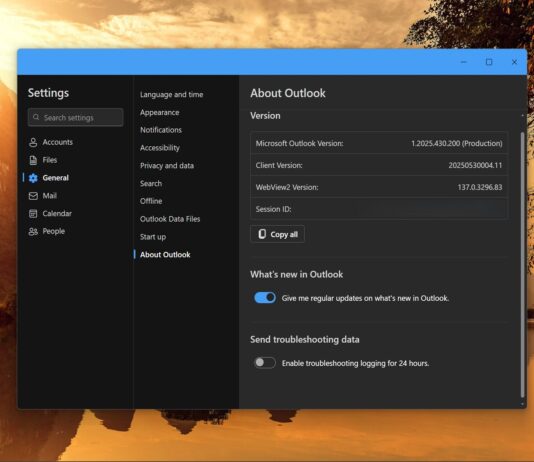Click the Version section heading
Image resolution: width=534 pixels, height=462 pixels.
[265, 116]
